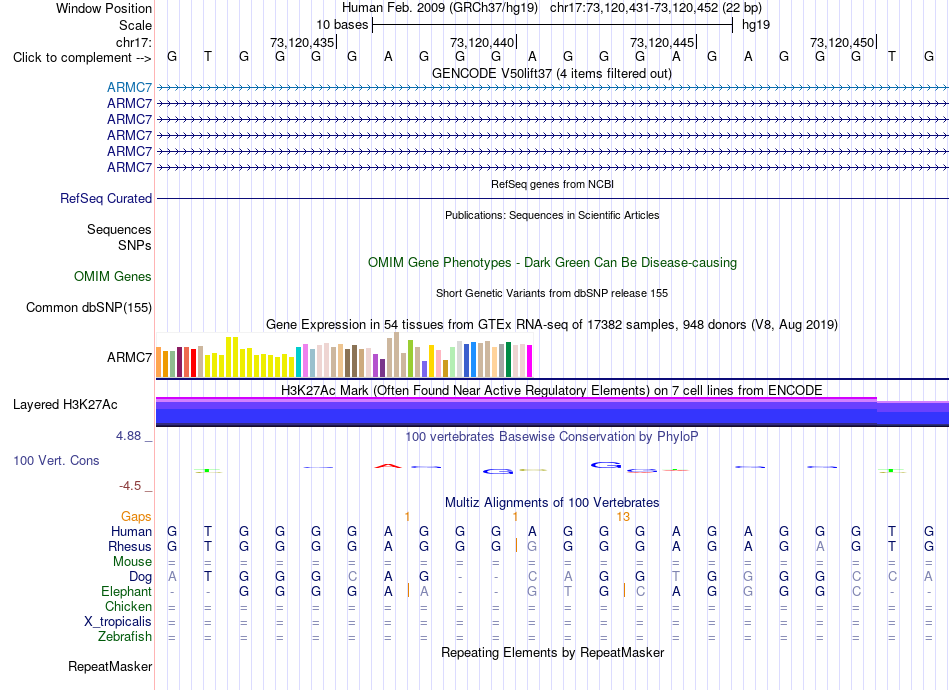Click the '10 bases' scale bar label
Viewport: 950px width, 690px height.
click(x=342, y=25)
